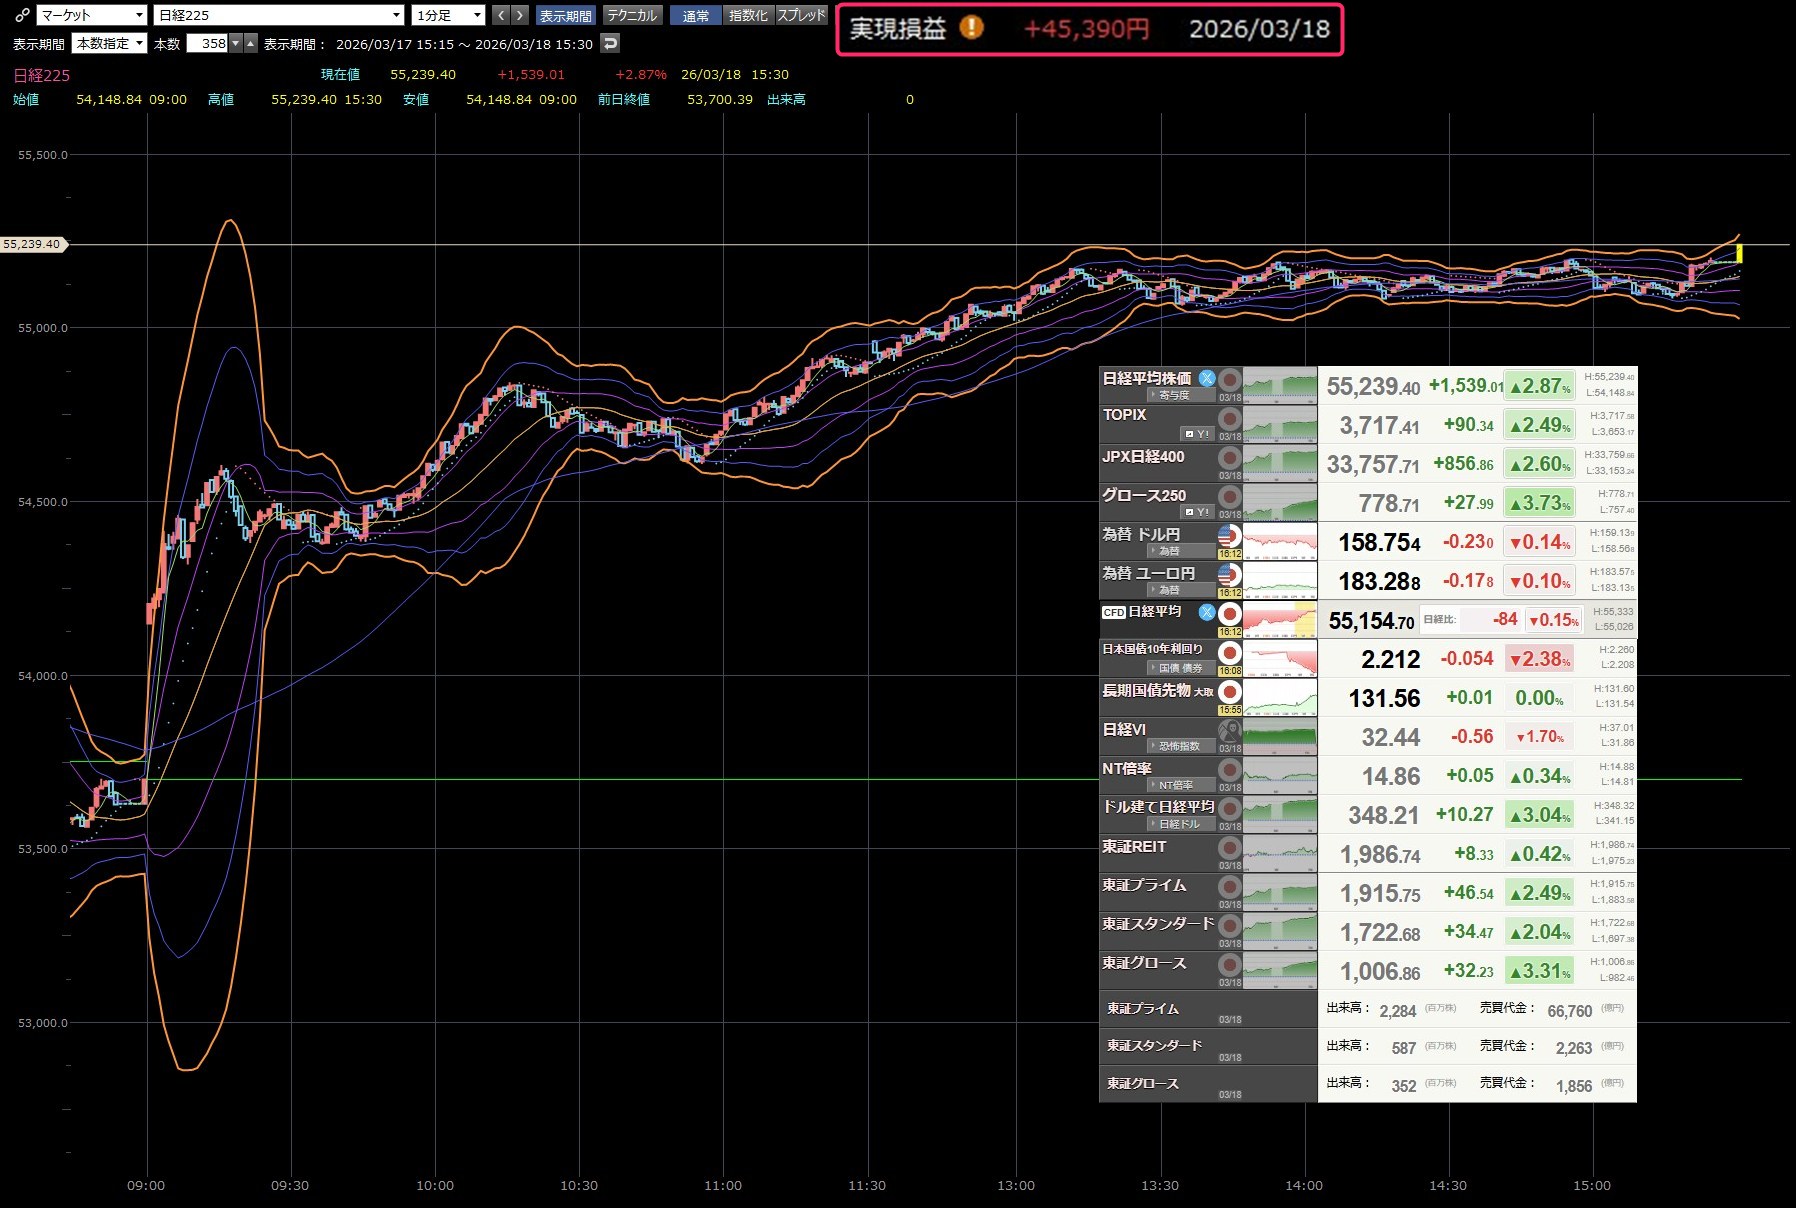Viewport: 1796px width, 1208px height.
Task: Click the 本数 value field showing 358
Action: click(208, 43)
